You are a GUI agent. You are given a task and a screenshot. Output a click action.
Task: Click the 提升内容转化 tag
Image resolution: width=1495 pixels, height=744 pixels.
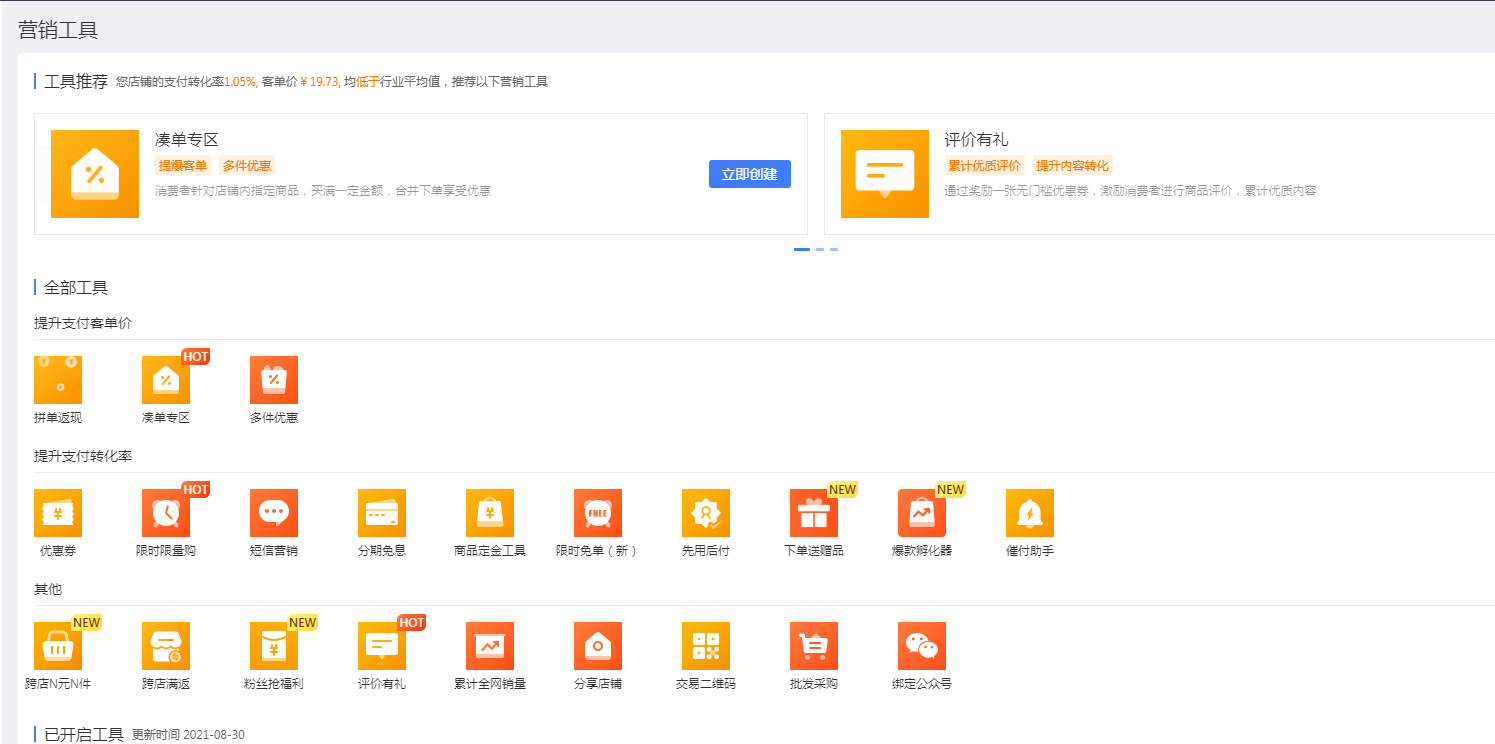tap(1073, 166)
